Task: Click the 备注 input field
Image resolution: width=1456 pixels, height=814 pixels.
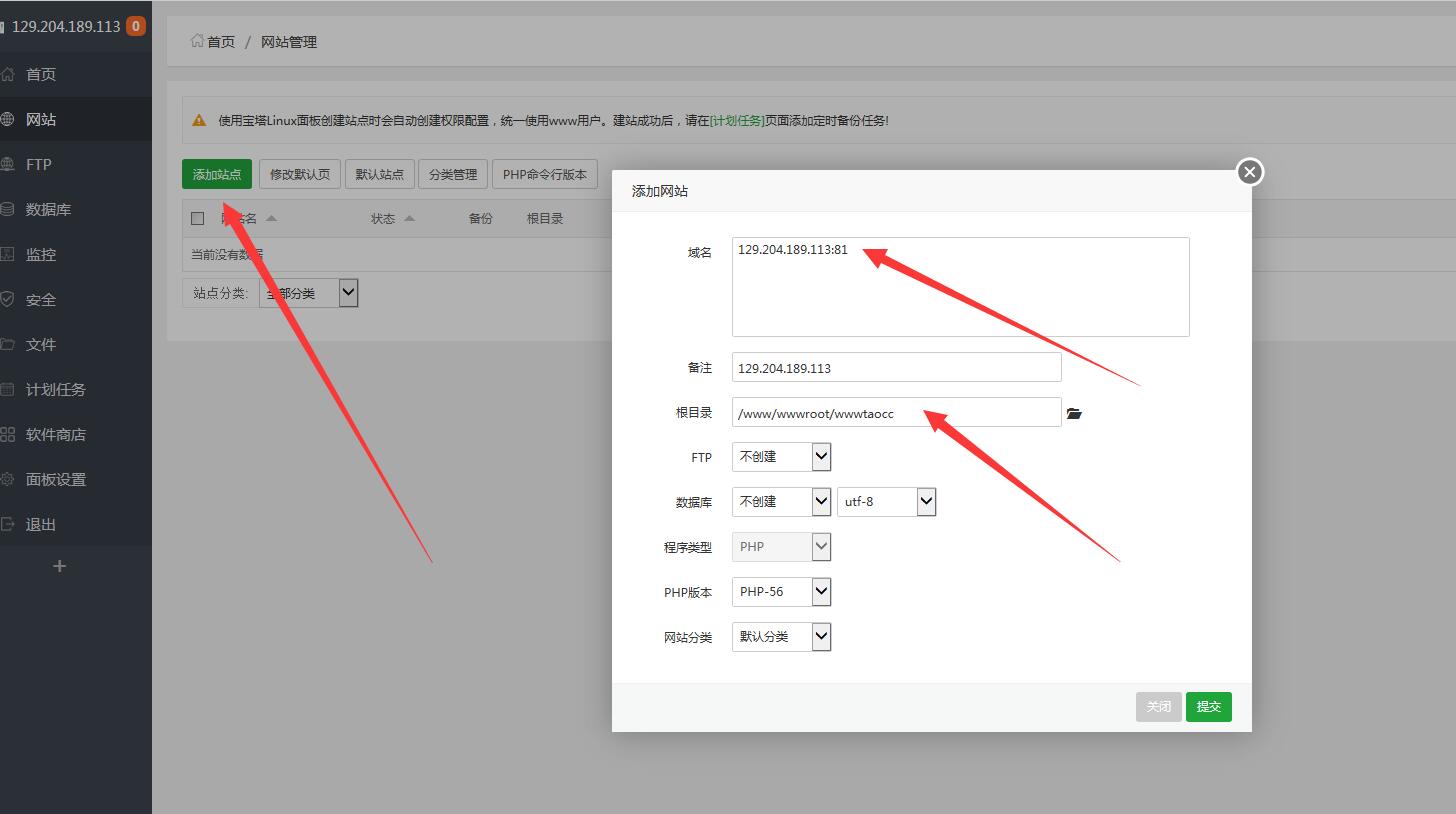Action: [x=896, y=368]
